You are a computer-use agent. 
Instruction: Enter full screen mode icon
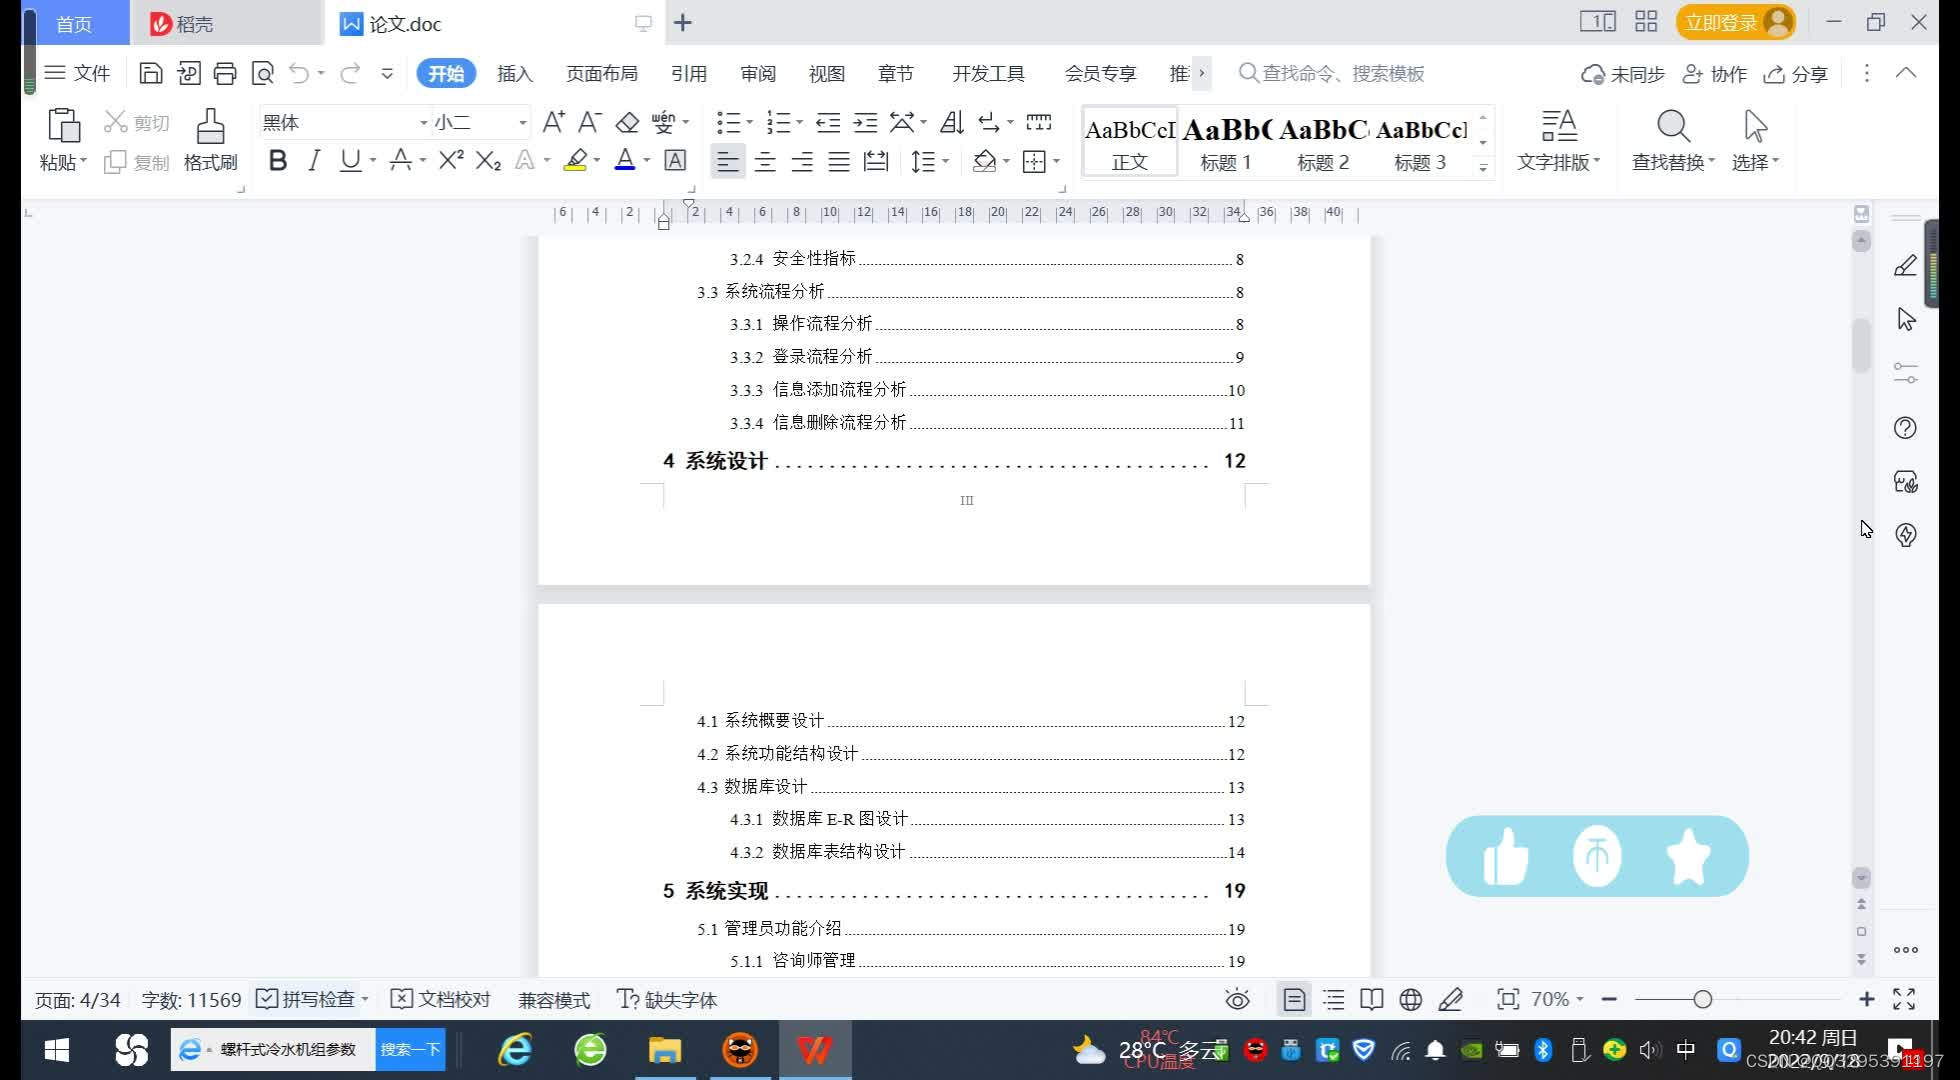coord(1904,999)
